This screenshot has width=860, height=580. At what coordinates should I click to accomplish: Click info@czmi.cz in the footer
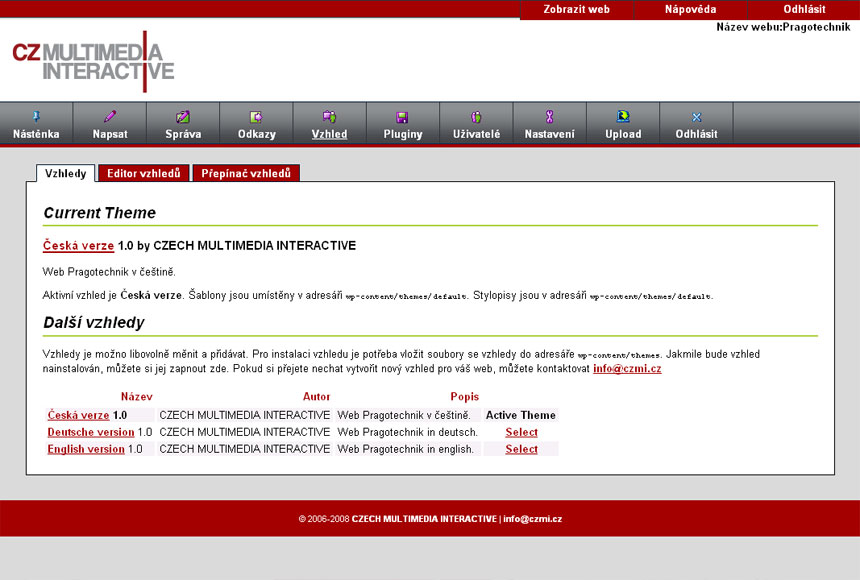(532, 519)
